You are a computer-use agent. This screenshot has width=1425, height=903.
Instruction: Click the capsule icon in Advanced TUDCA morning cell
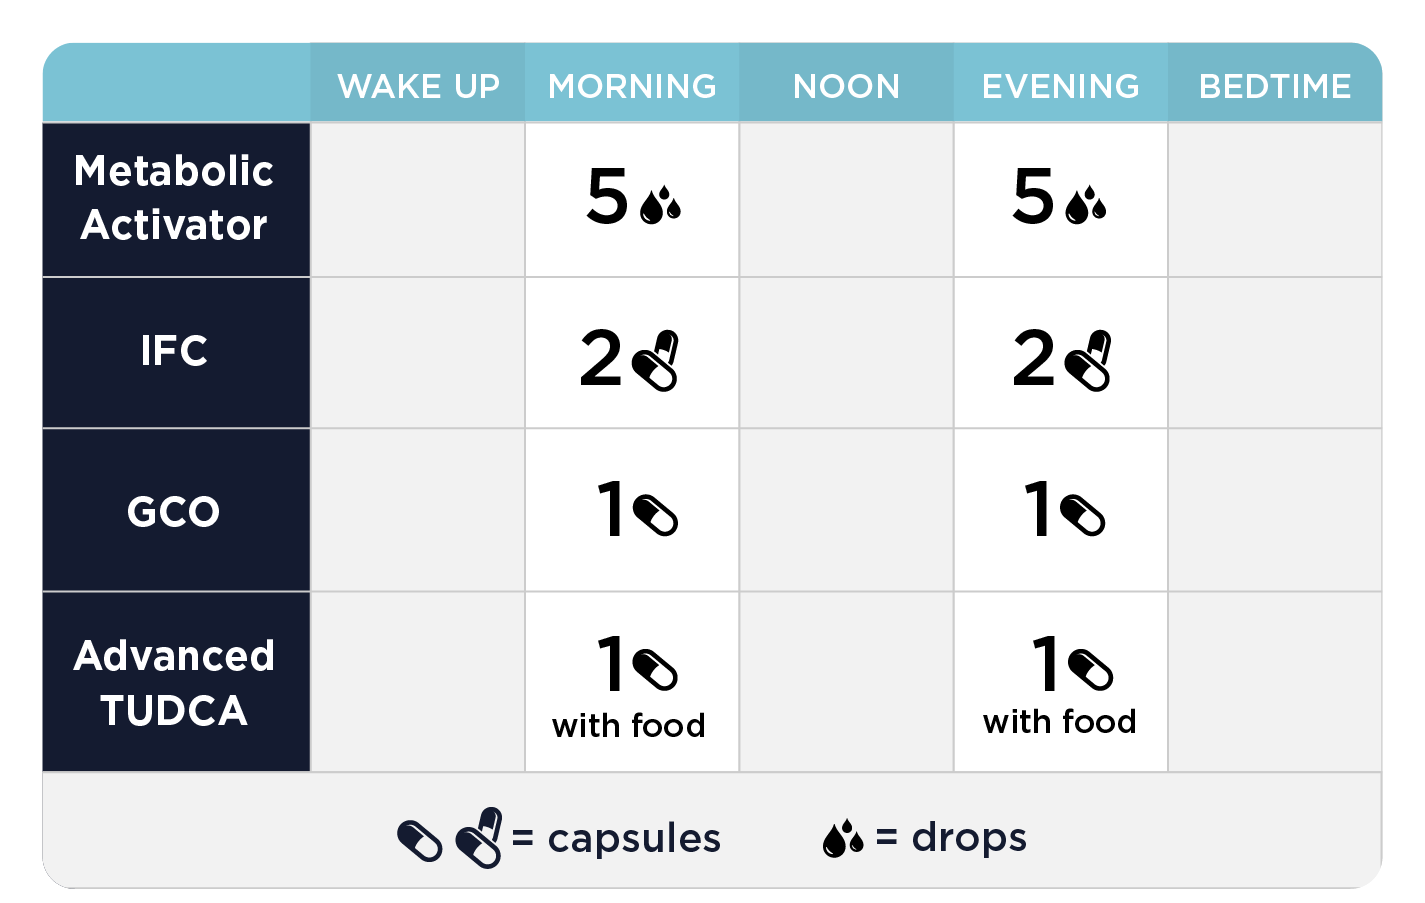(x=656, y=669)
